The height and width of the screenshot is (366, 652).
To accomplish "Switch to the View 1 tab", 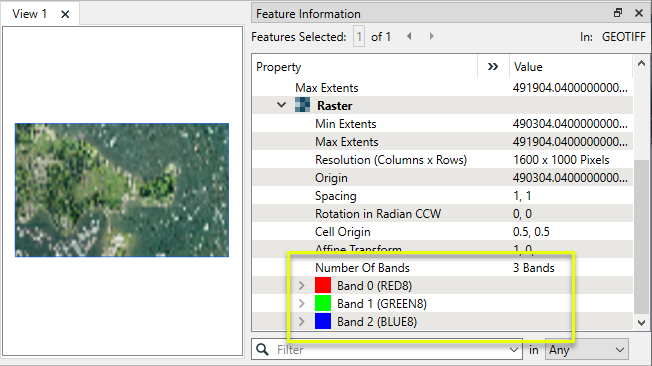I will pos(30,14).
